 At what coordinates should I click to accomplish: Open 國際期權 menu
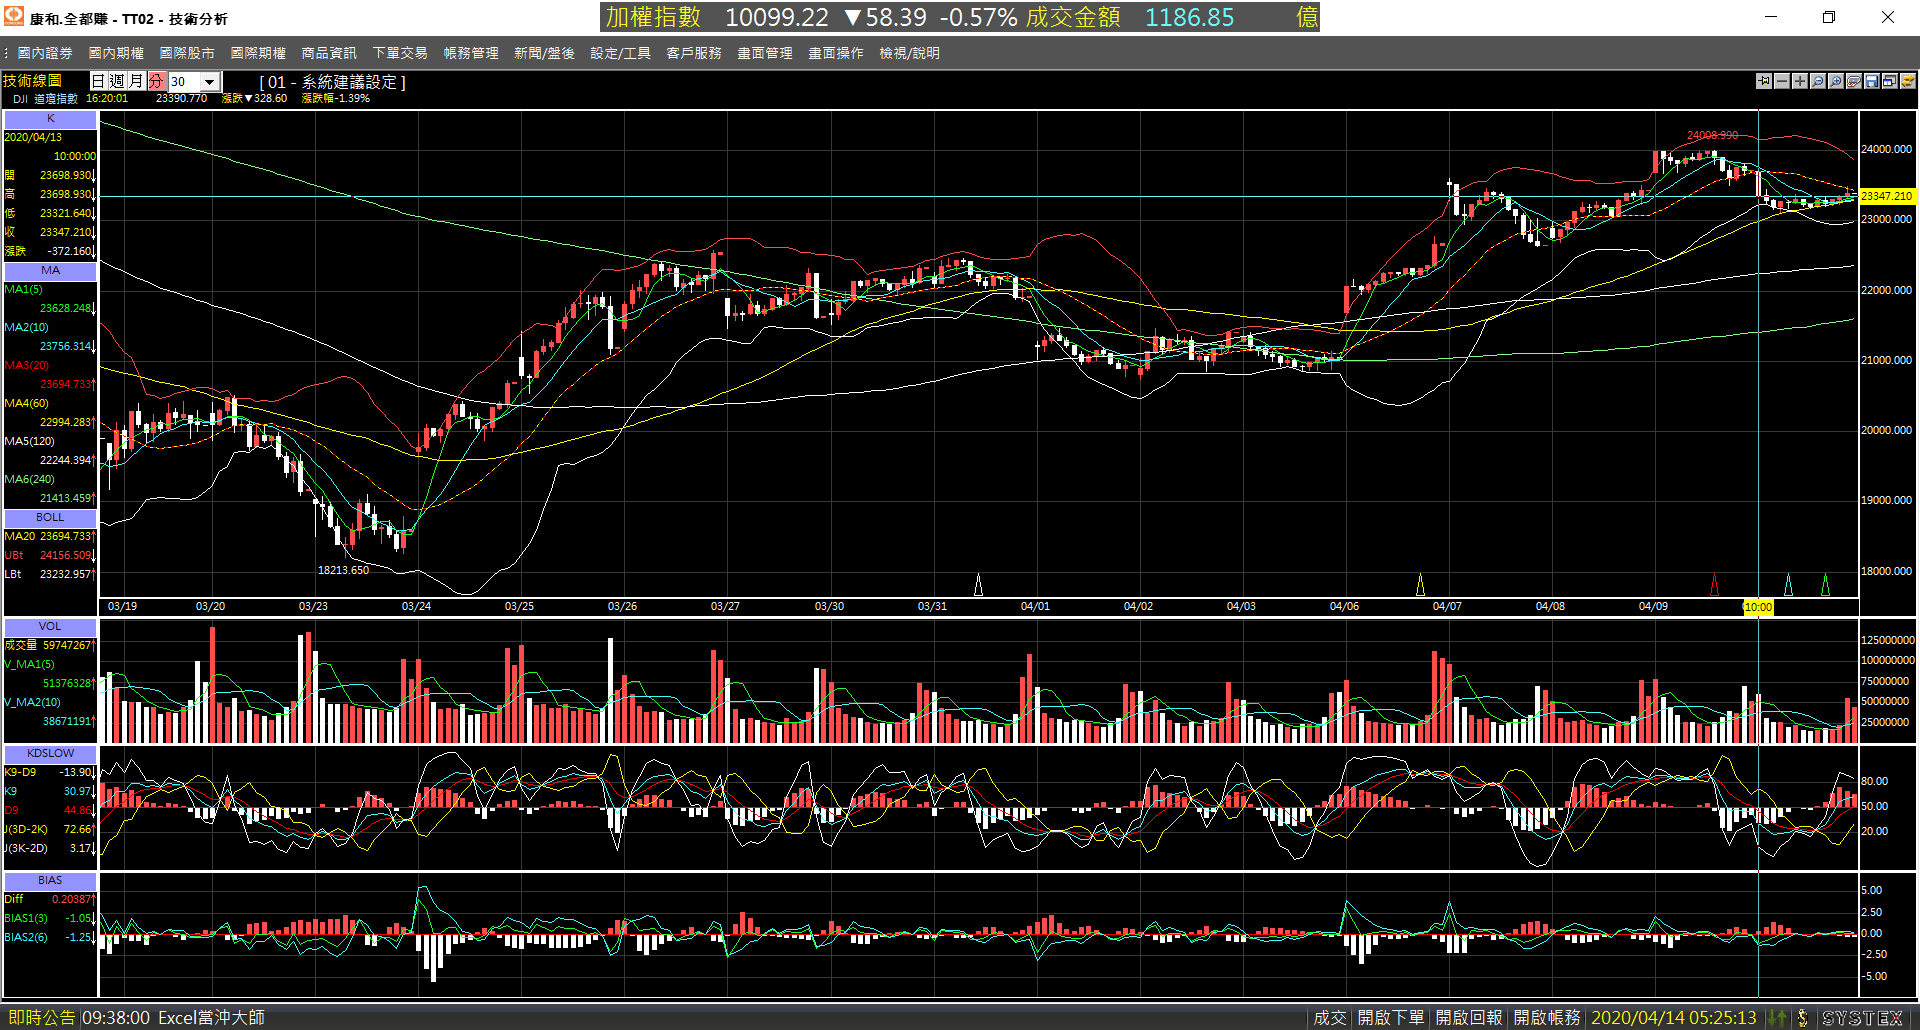click(258, 53)
